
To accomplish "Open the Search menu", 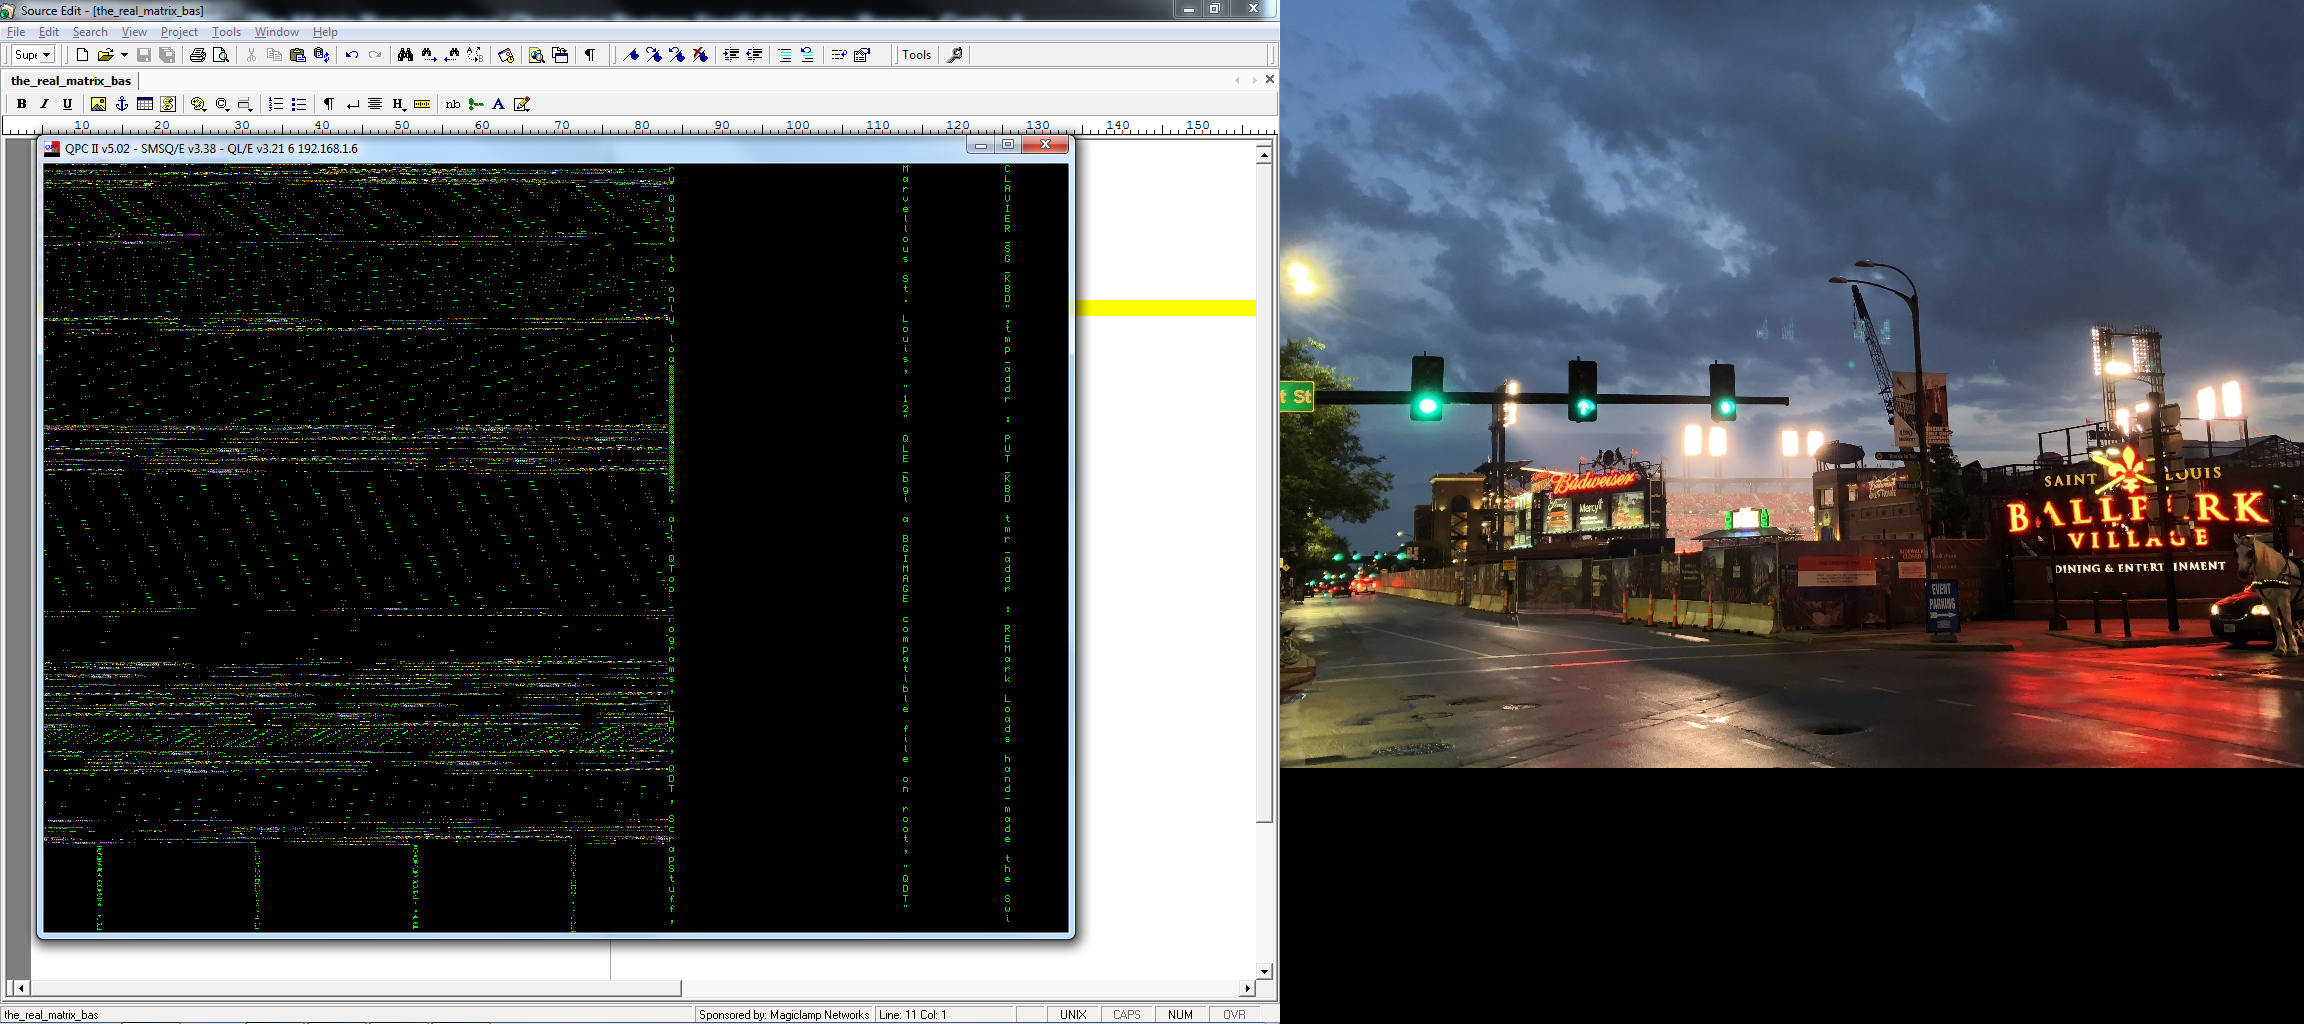I will point(90,32).
